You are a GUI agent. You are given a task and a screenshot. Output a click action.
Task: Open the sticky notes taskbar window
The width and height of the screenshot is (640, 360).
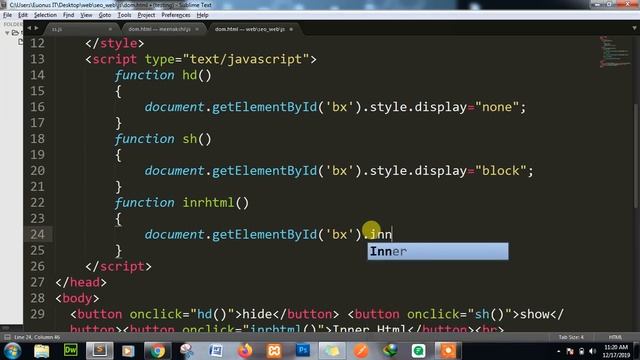coord(332,351)
